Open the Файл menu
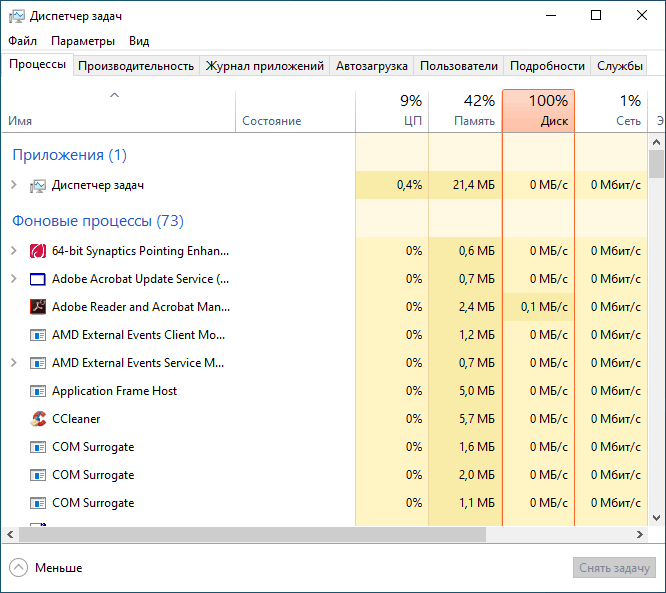Viewport: 666px width, 593px height. [23, 41]
